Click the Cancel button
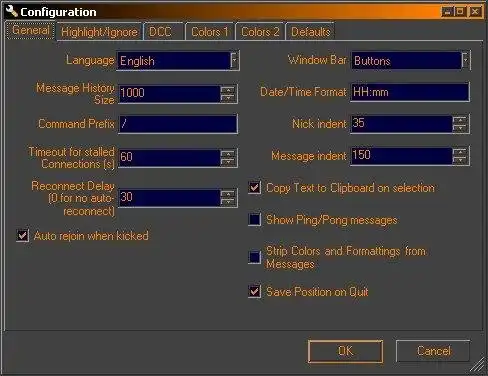This screenshot has width=488, height=376. tap(433, 351)
